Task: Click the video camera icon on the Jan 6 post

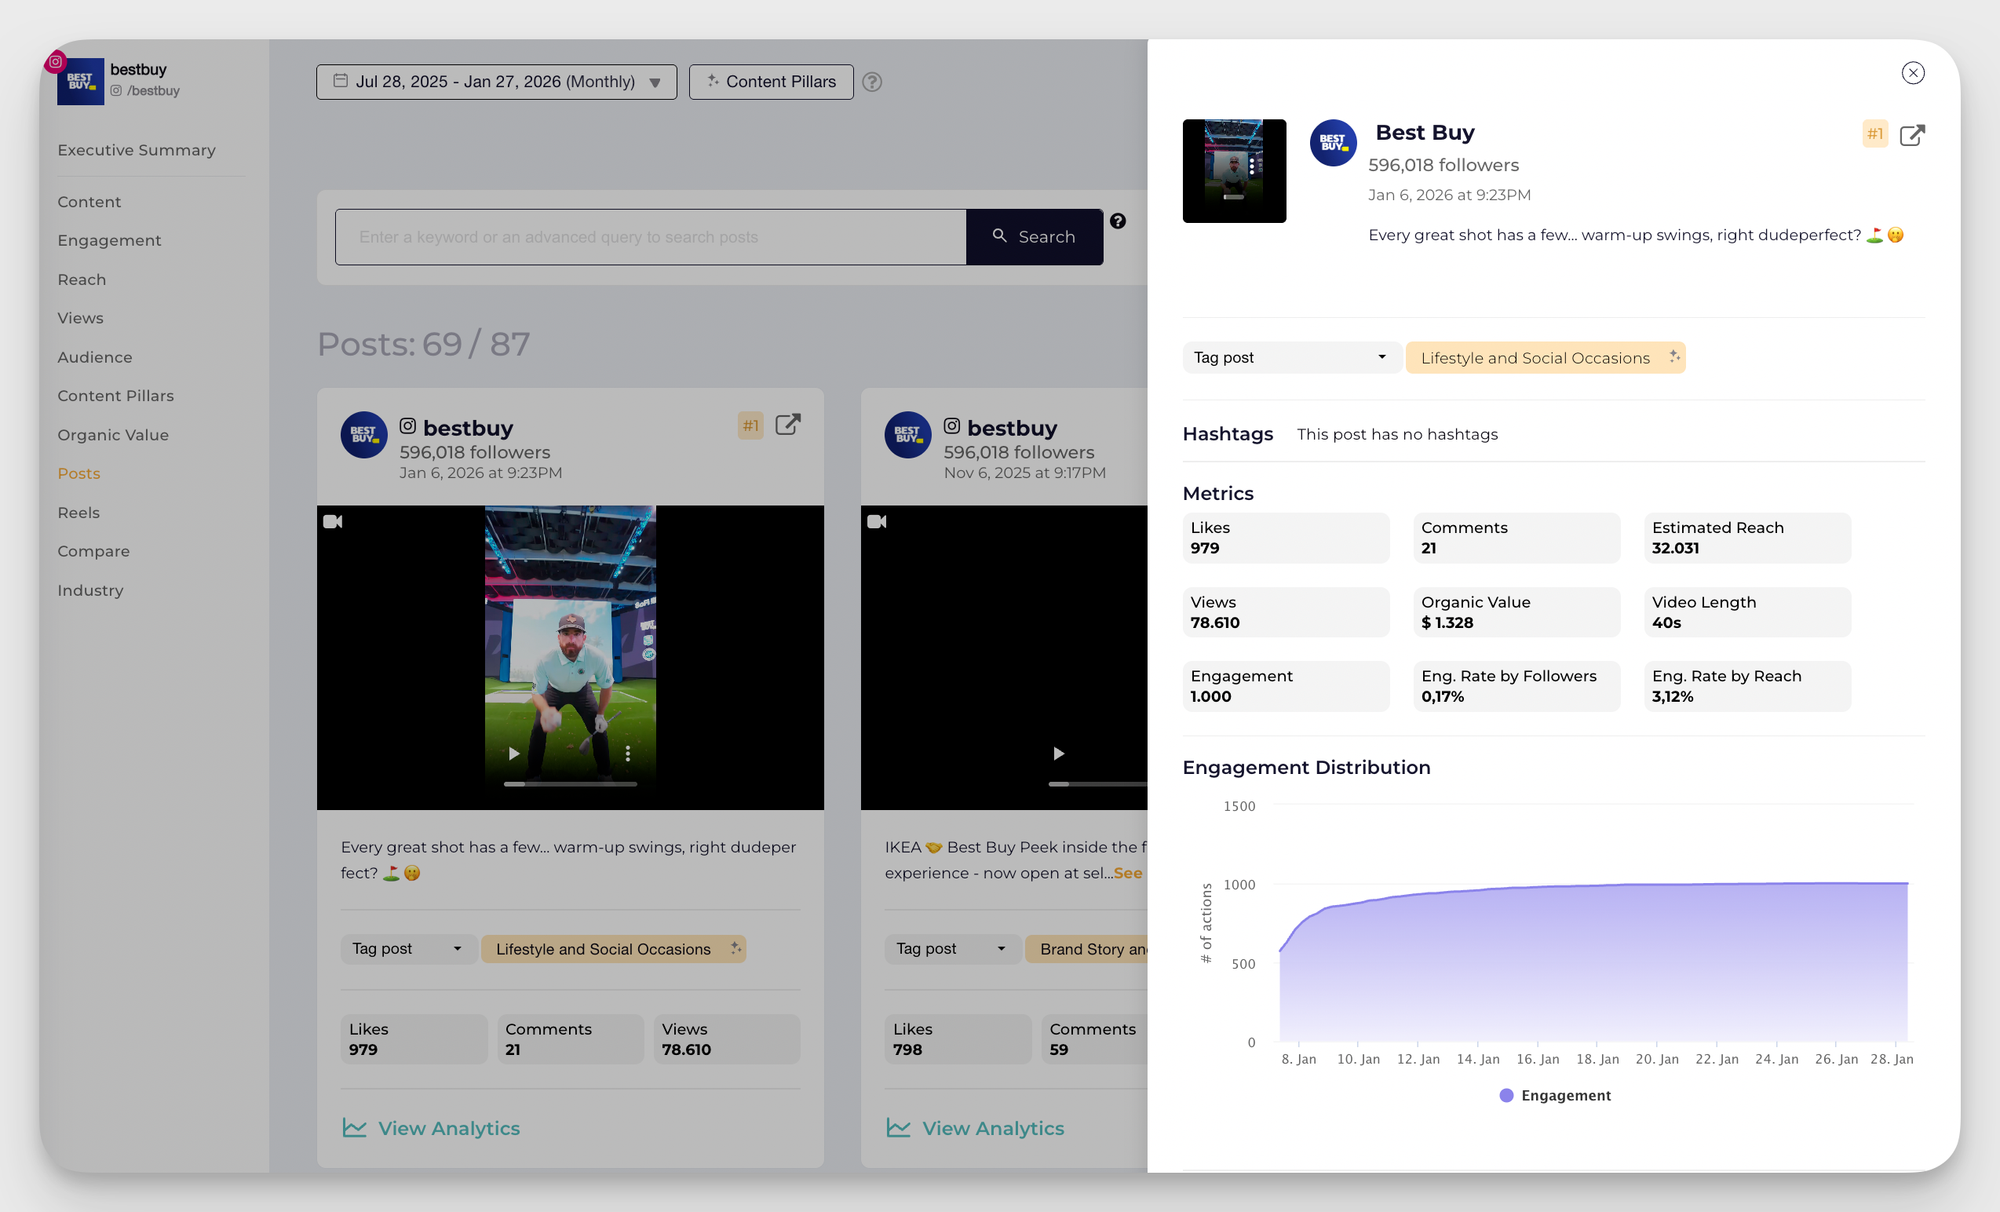Action: (333, 522)
